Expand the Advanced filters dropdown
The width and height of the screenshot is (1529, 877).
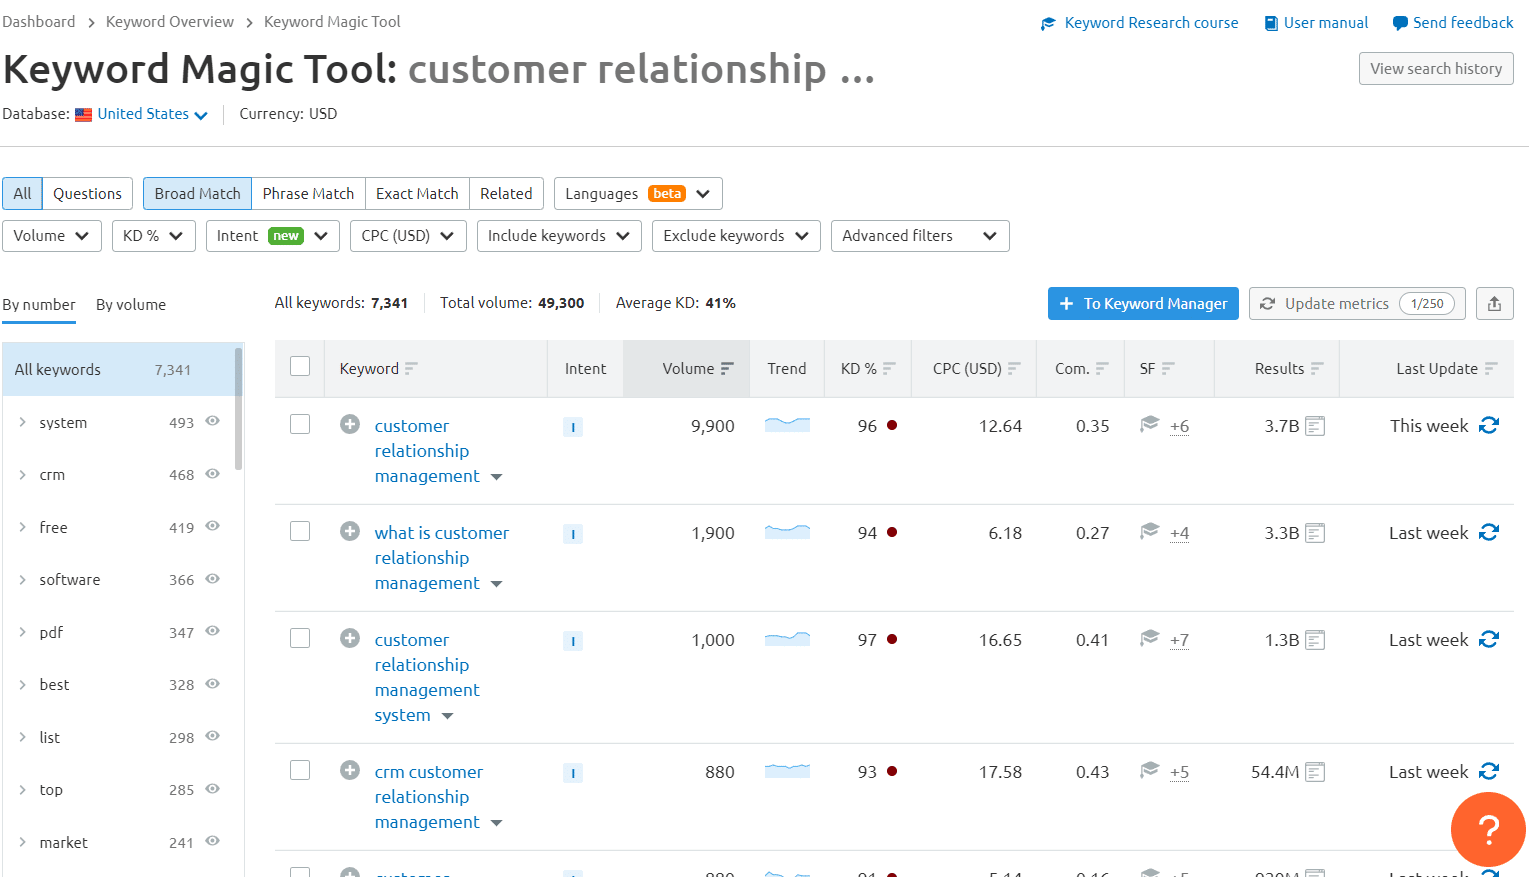920,236
